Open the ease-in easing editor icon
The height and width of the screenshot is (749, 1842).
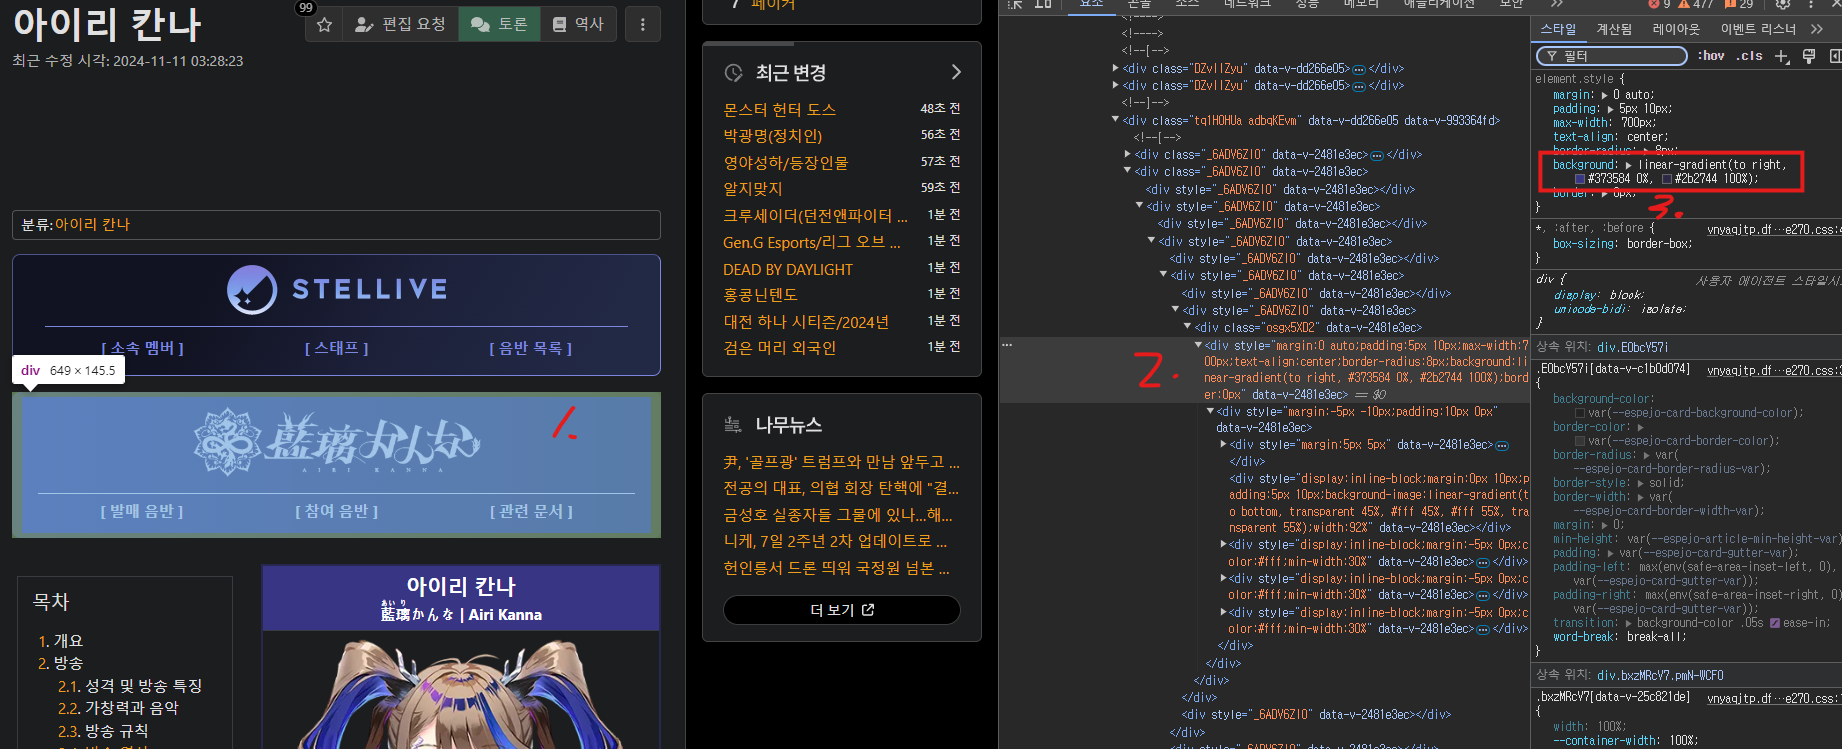pyautogui.click(x=1775, y=623)
